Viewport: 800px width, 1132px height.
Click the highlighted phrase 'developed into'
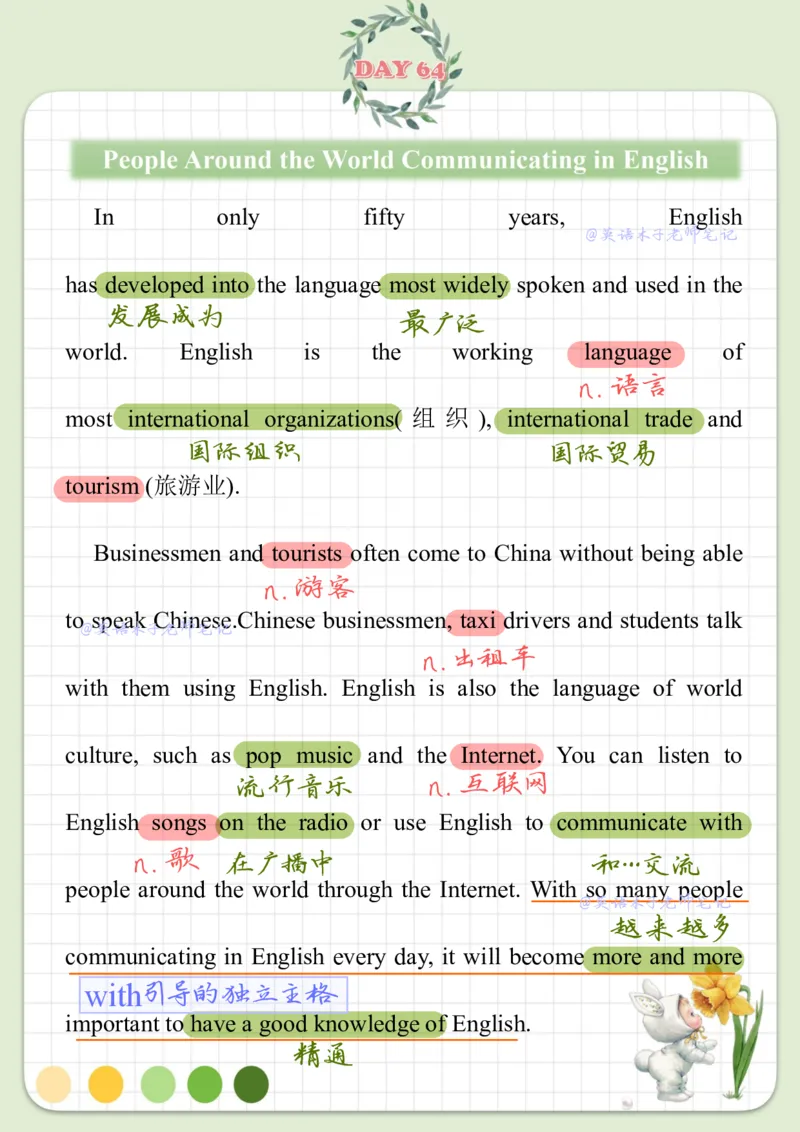click(175, 285)
